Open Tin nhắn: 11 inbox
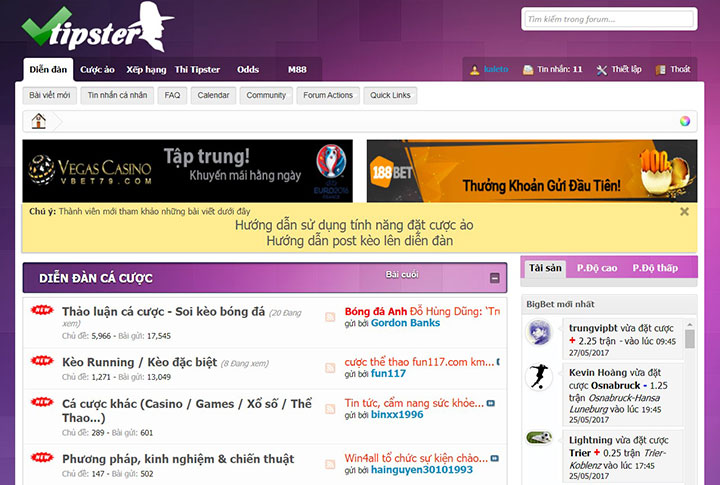Viewport: 720px width, 485px height. coord(560,69)
